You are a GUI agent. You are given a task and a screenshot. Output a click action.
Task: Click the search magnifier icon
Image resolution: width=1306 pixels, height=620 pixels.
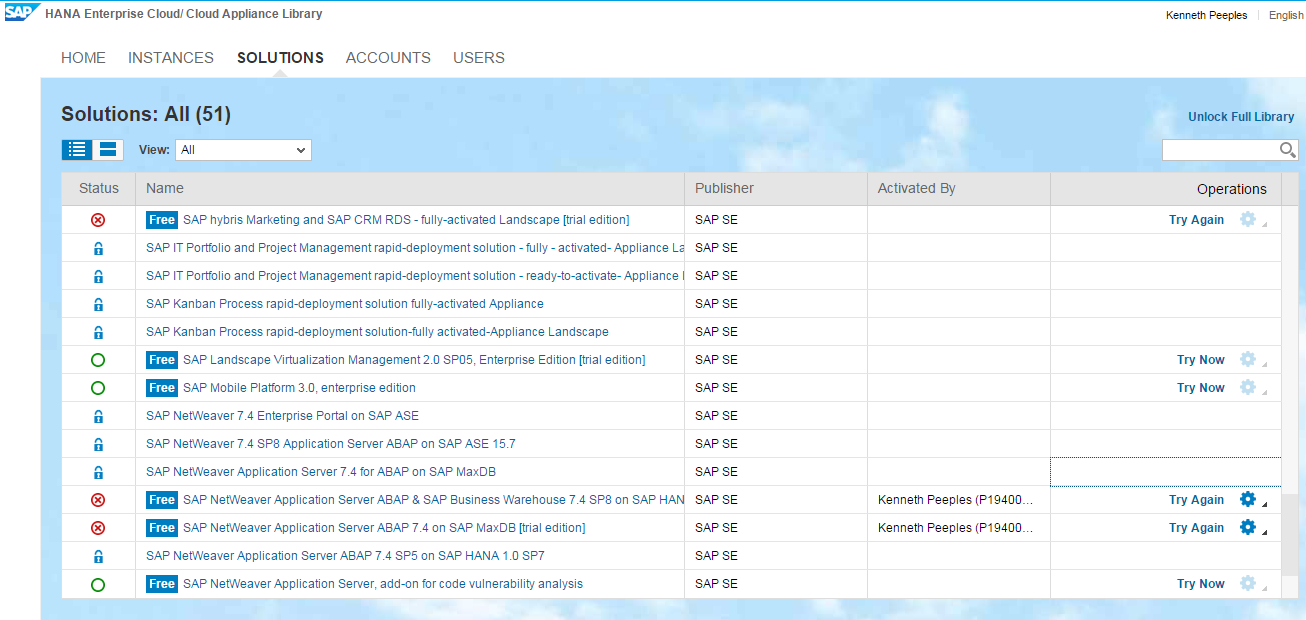1288,150
